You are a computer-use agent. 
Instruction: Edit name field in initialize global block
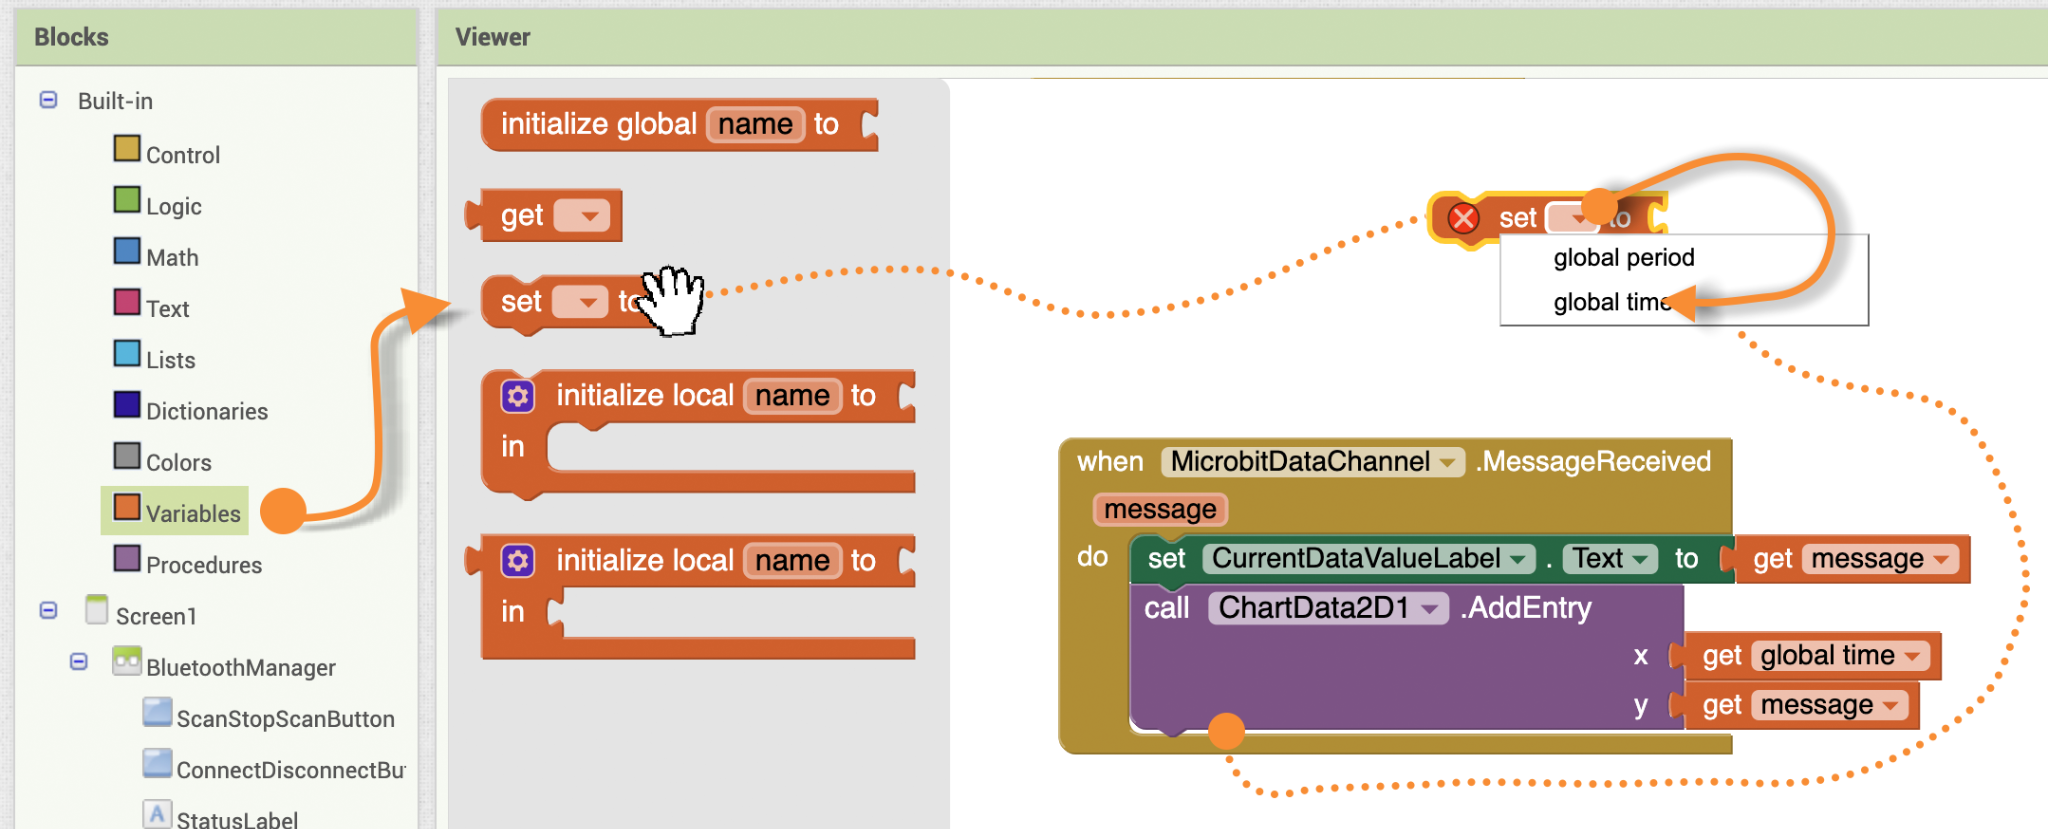pos(755,124)
